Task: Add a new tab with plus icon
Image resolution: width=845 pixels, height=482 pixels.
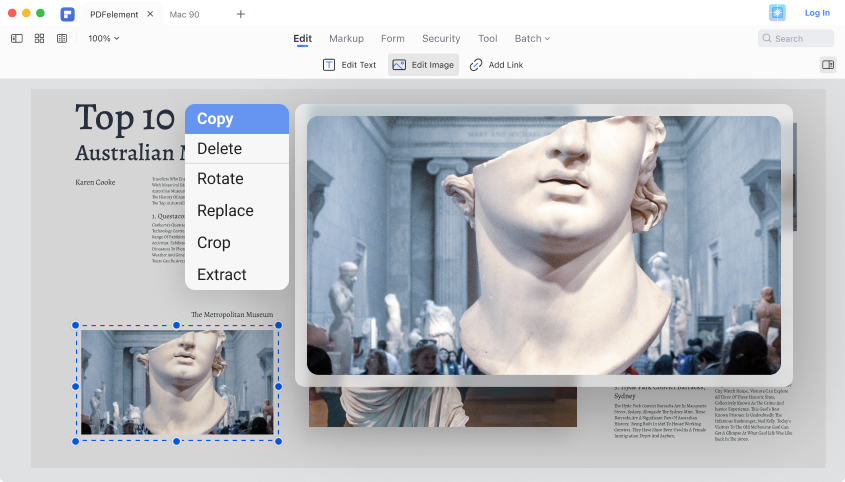Action: pos(241,14)
